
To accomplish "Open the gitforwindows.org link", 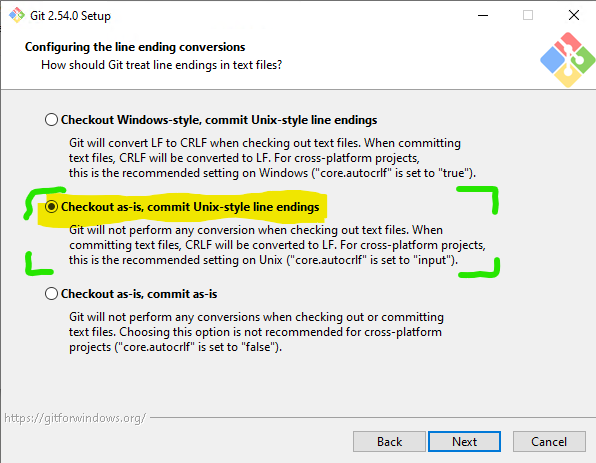I will point(75,418).
